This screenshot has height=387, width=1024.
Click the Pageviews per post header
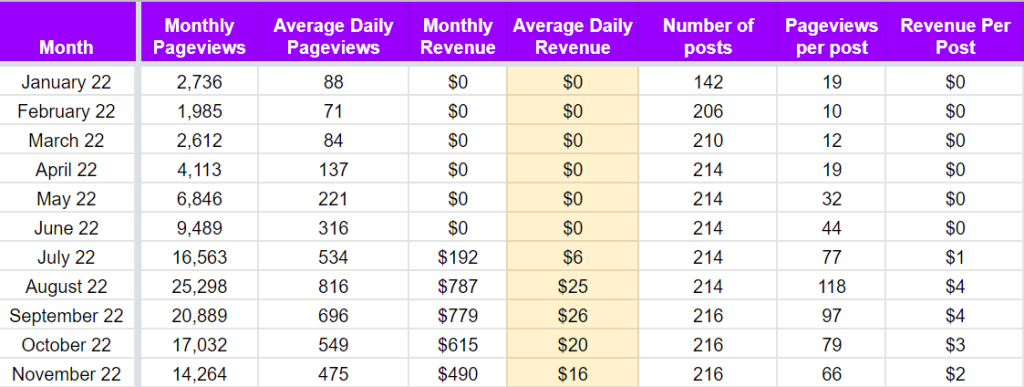831,32
